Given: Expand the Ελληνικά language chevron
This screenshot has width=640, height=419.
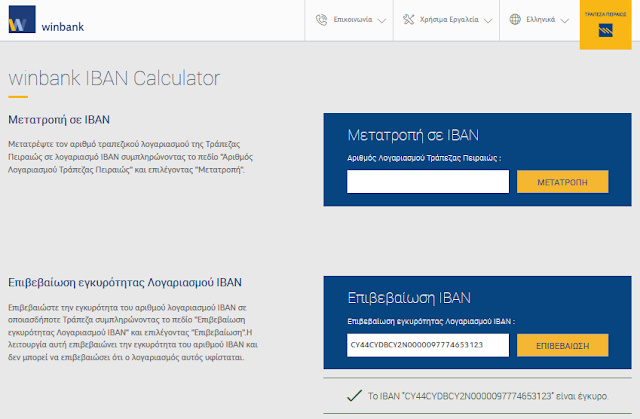Looking at the screenshot, I should tap(564, 21).
